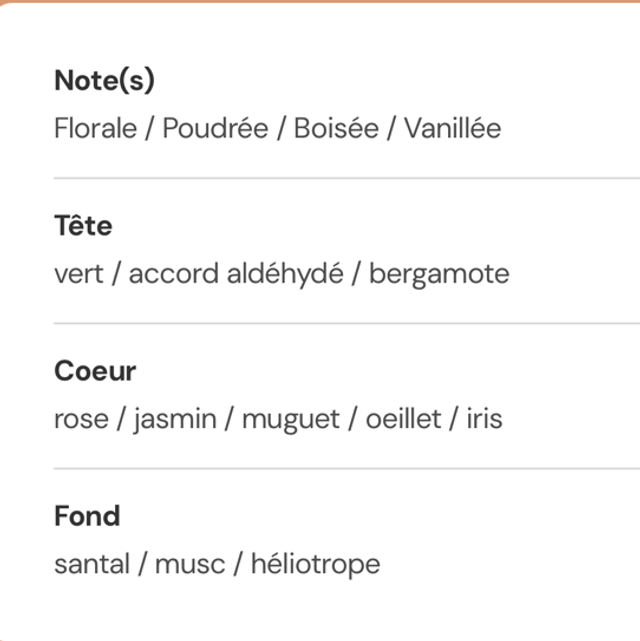The image size is (640, 641).
Task: Click the orange bar at the top
Action: (320, 2)
